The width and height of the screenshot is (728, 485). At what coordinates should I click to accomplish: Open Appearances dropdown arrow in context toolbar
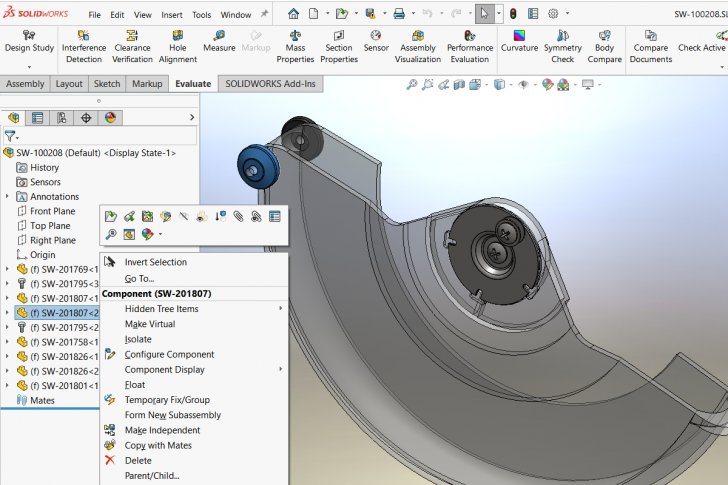tap(160, 234)
